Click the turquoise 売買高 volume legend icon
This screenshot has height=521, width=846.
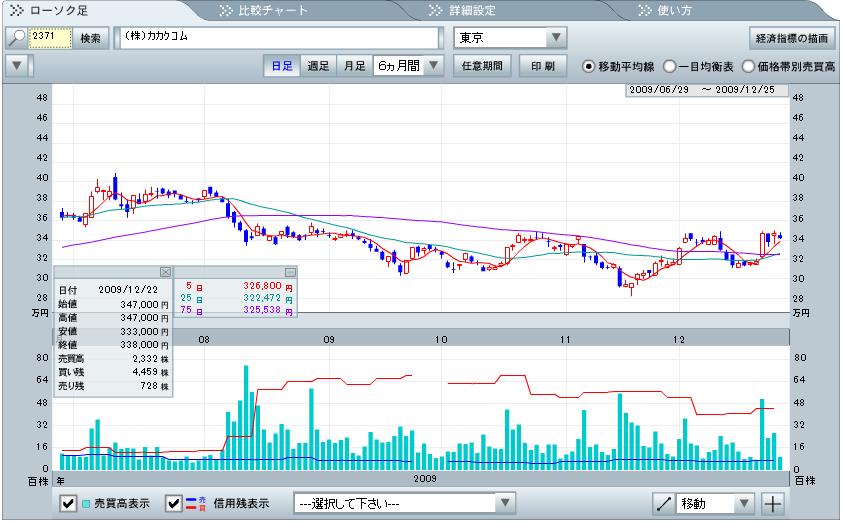pos(85,503)
